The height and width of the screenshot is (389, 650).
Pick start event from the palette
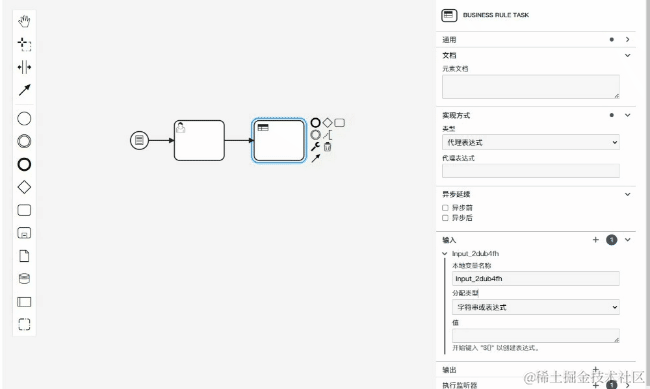(24, 119)
